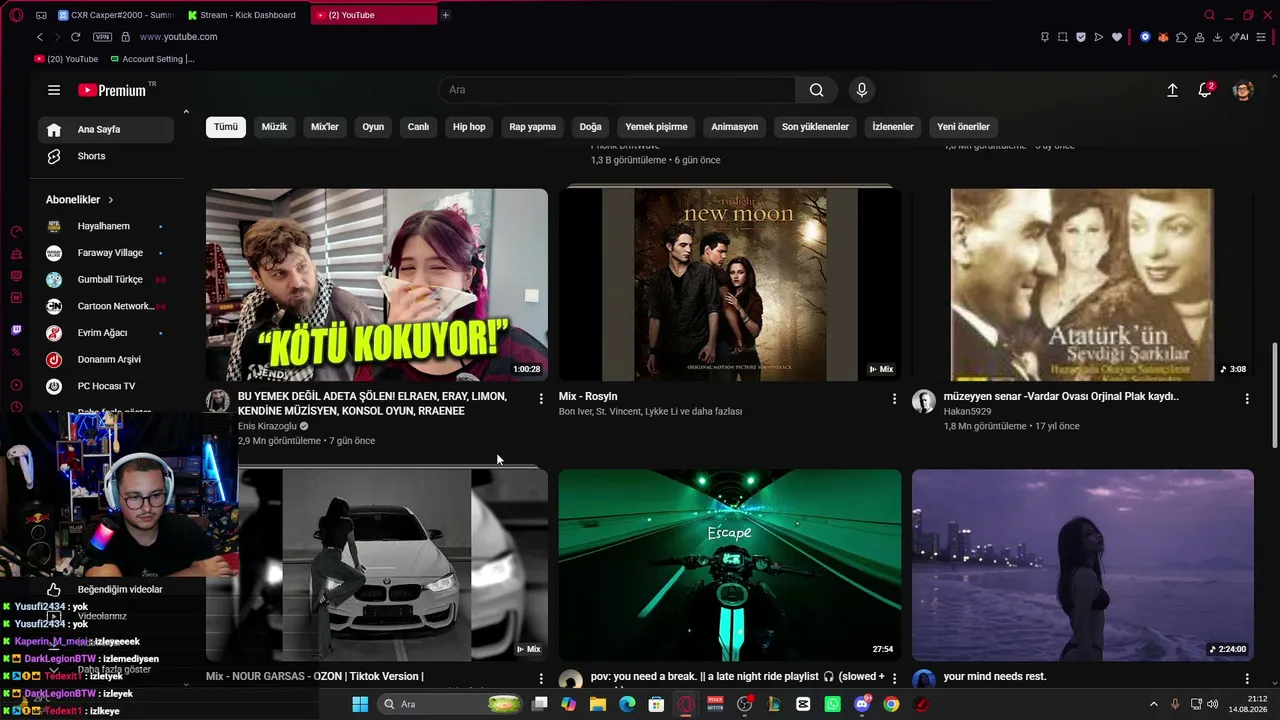Open the upload video icon
This screenshot has width=1280, height=720.
(x=1172, y=90)
